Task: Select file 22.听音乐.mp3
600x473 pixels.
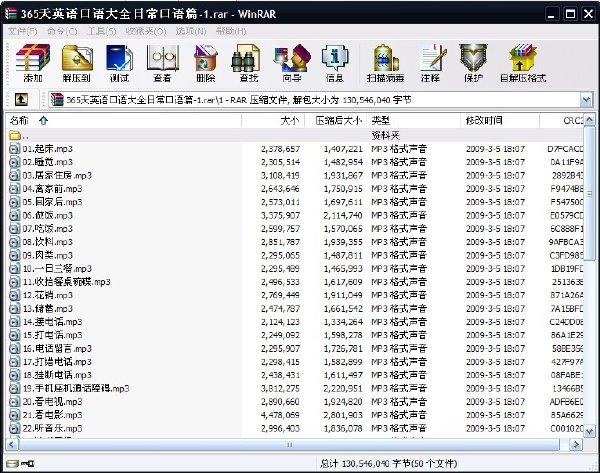Action: pyautogui.click(x=52, y=428)
